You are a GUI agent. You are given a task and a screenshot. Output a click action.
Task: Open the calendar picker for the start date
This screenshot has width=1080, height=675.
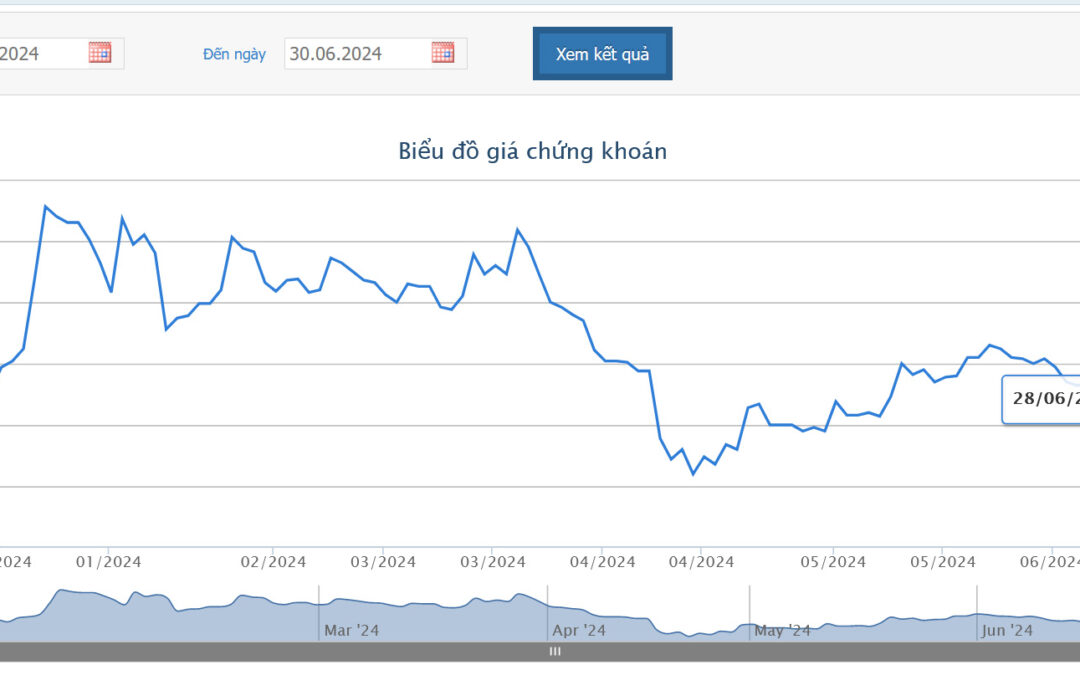point(100,53)
